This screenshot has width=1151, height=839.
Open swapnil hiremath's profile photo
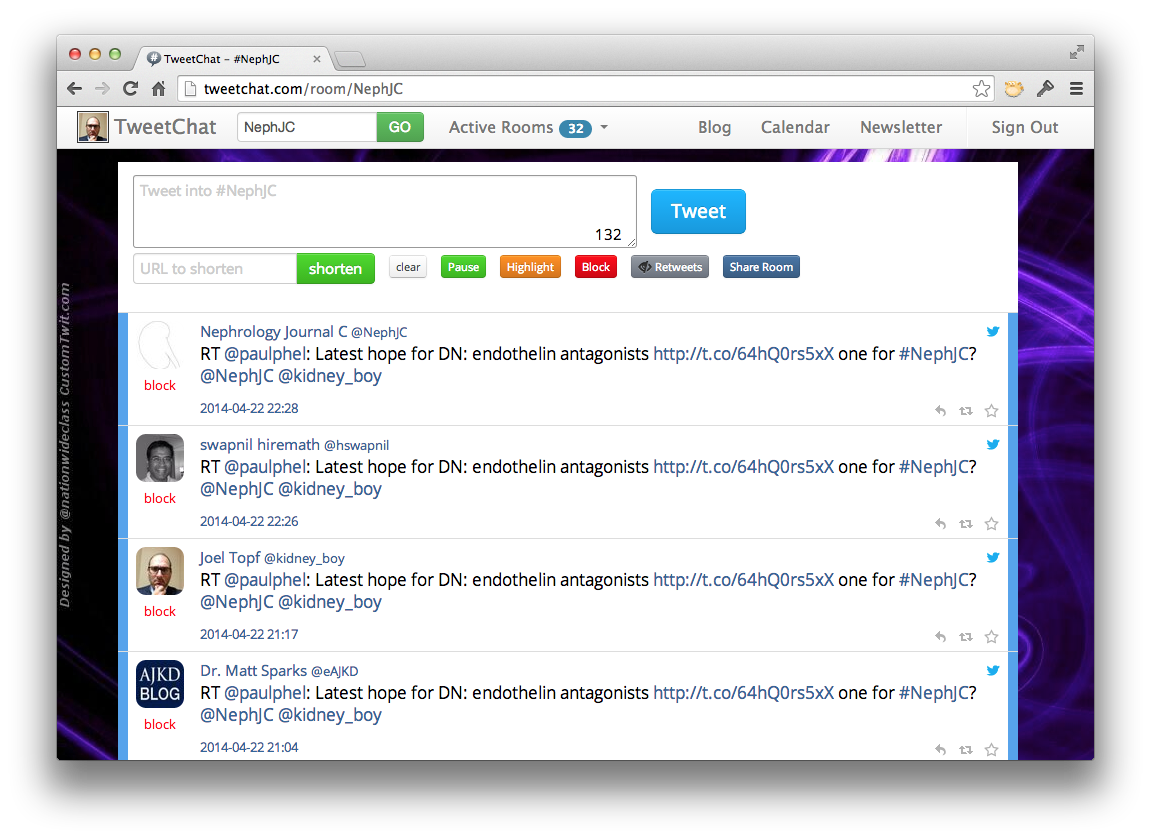pyautogui.click(x=160, y=458)
